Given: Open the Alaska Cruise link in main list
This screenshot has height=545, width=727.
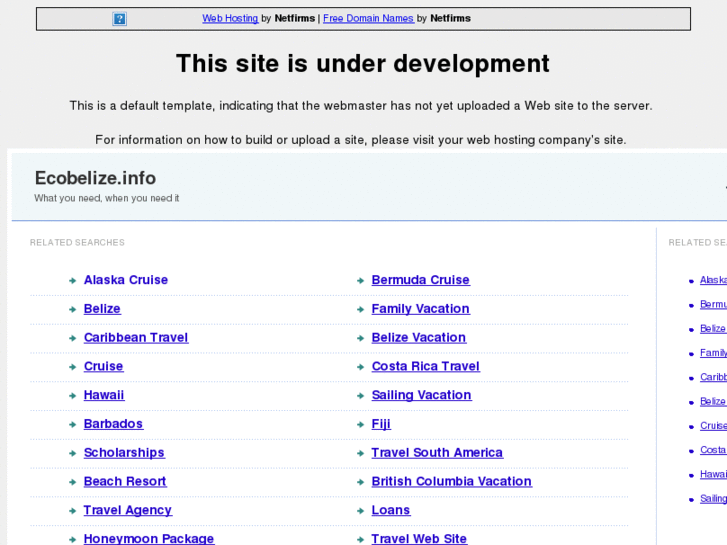Looking at the screenshot, I should (126, 280).
